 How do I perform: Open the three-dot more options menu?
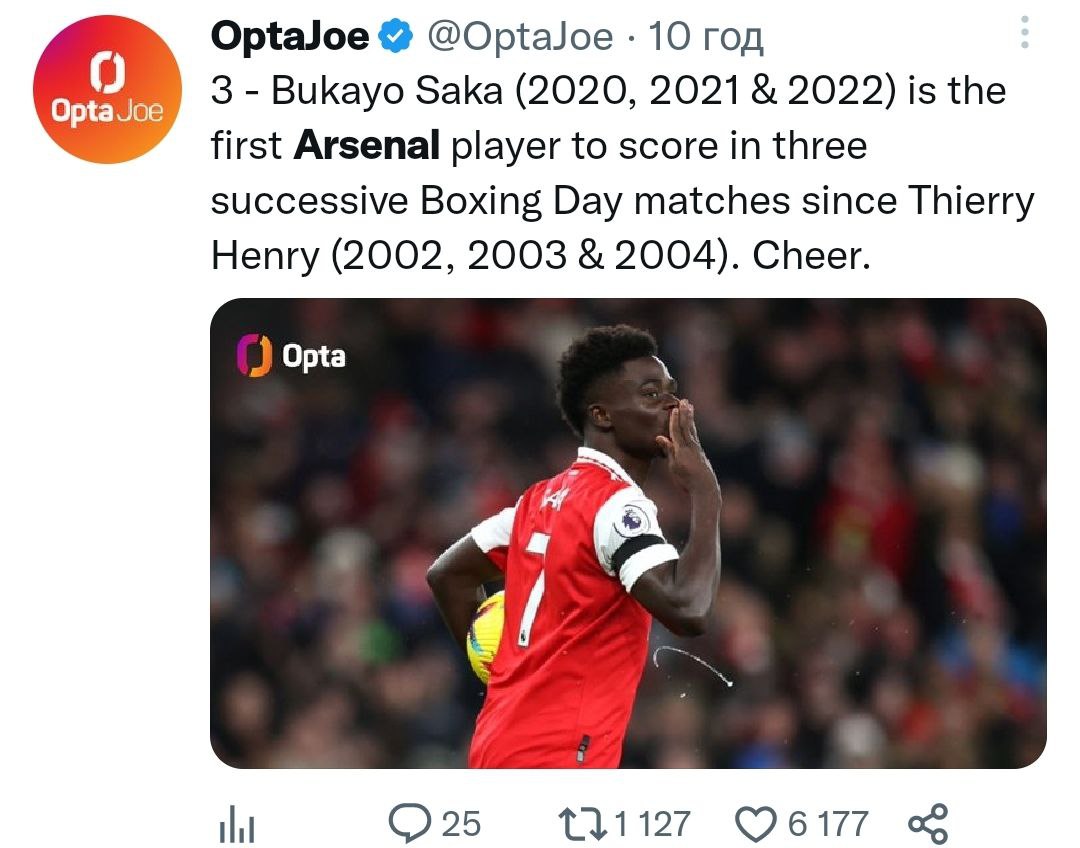[x=1024, y=33]
